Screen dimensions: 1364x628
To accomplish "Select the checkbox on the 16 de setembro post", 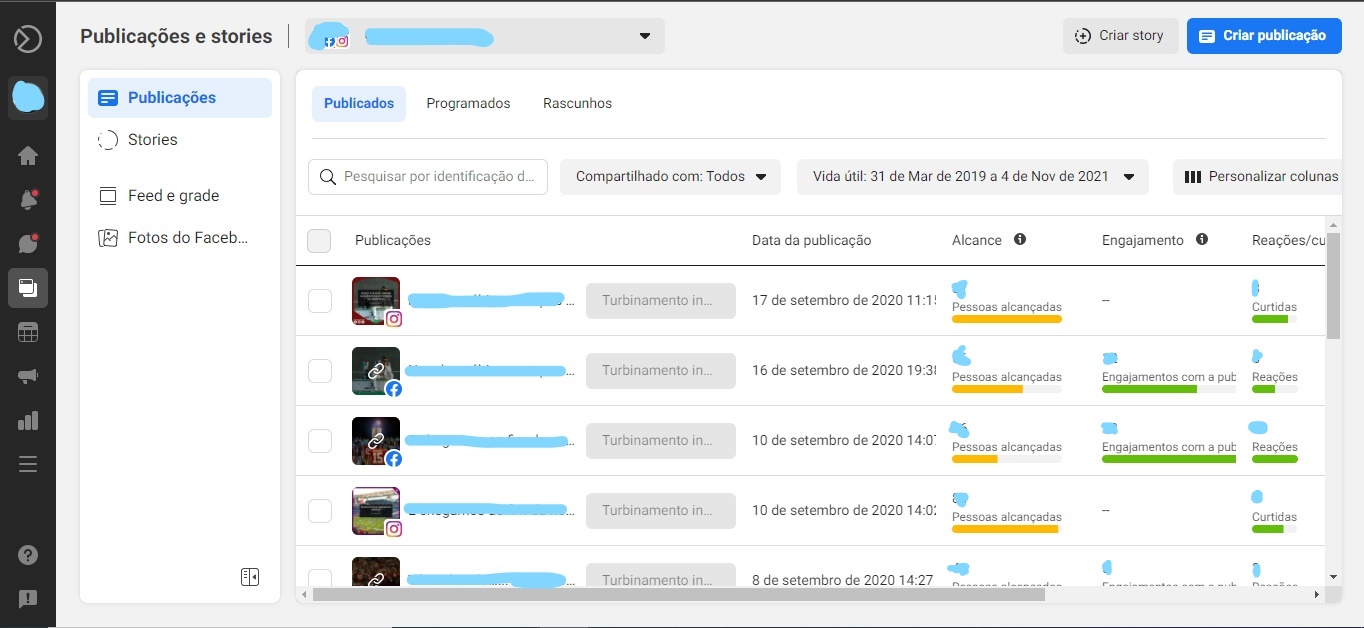I will coord(320,370).
